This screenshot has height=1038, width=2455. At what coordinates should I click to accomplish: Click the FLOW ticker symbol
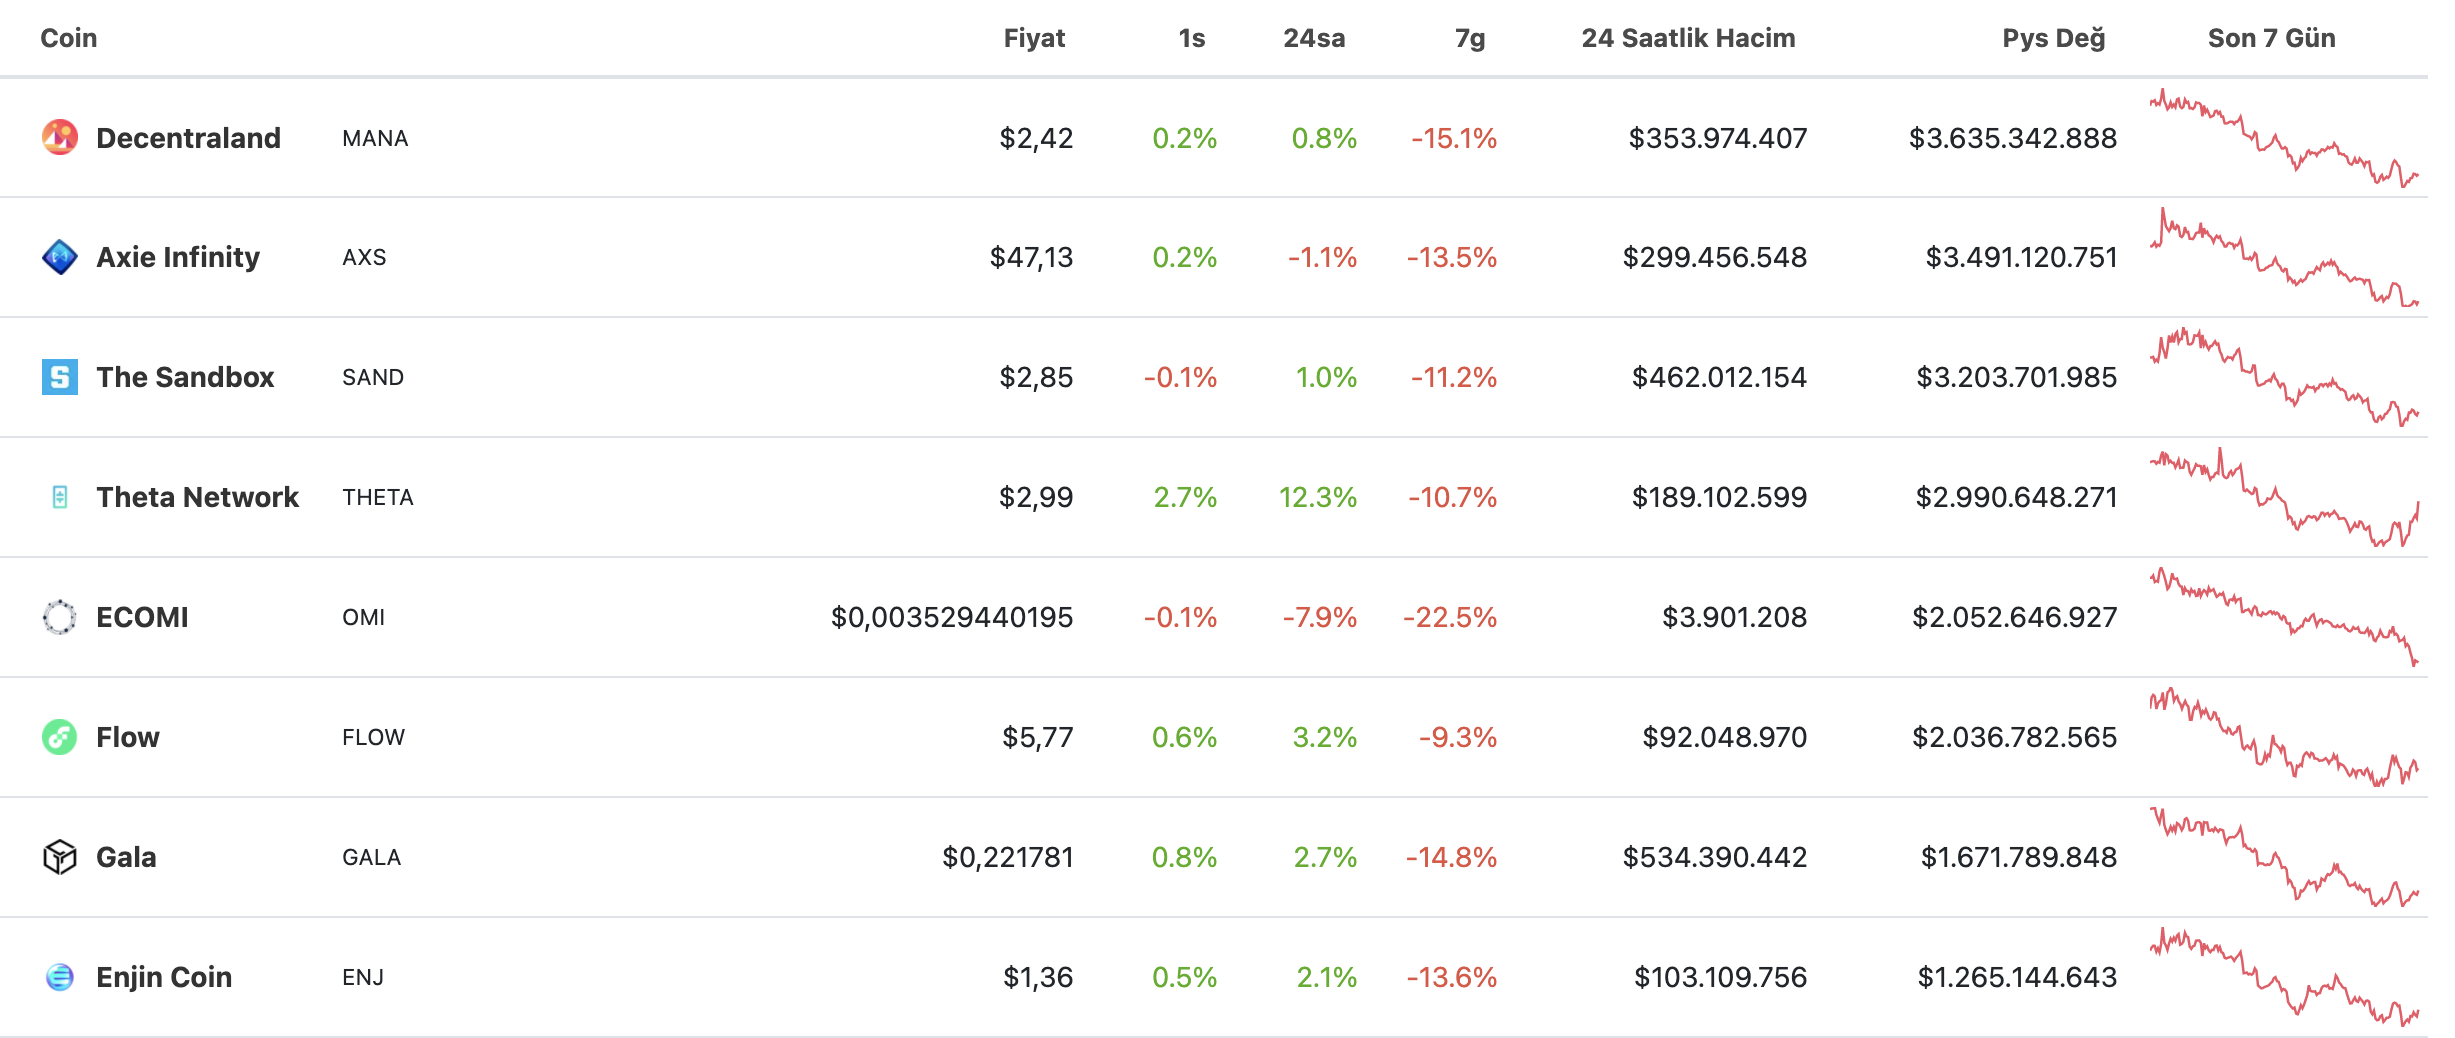[373, 738]
